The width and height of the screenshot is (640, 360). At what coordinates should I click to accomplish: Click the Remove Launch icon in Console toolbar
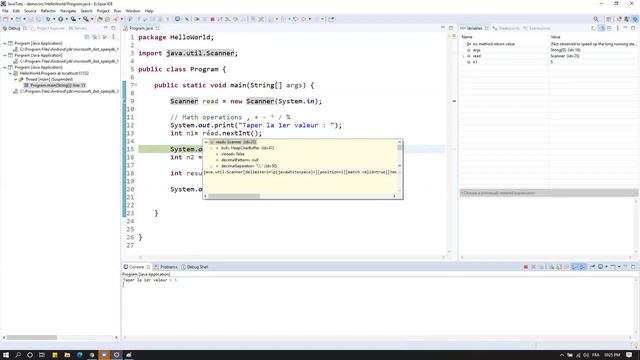[x=533, y=267]
